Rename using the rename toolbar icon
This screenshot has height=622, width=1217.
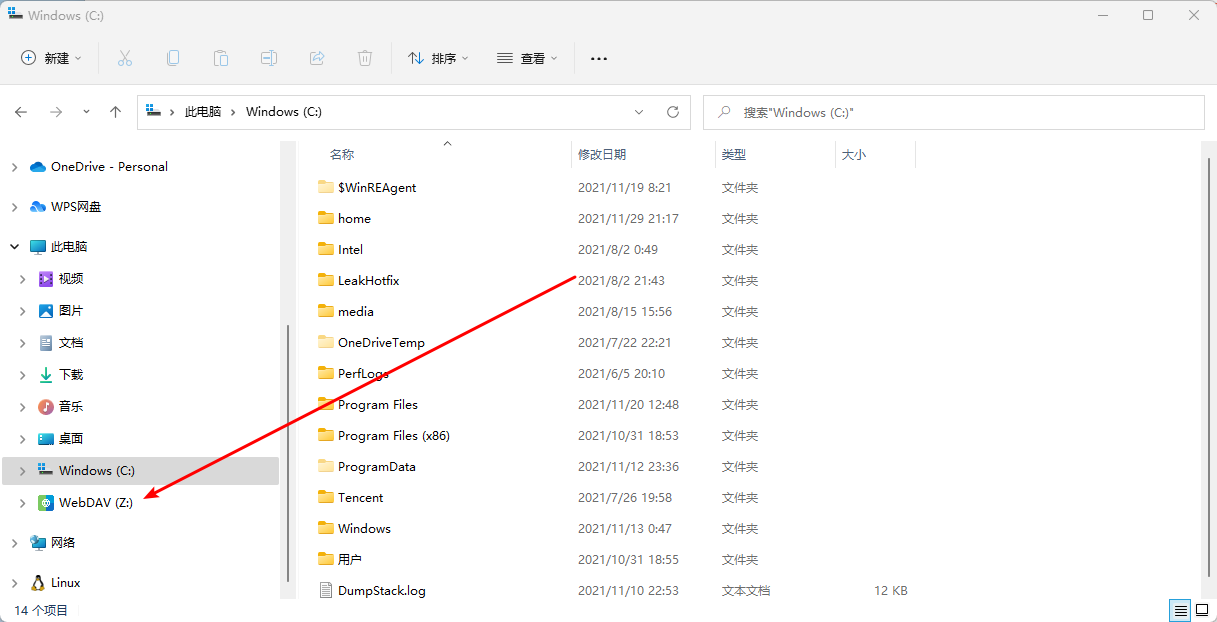[x=268, y=58]
